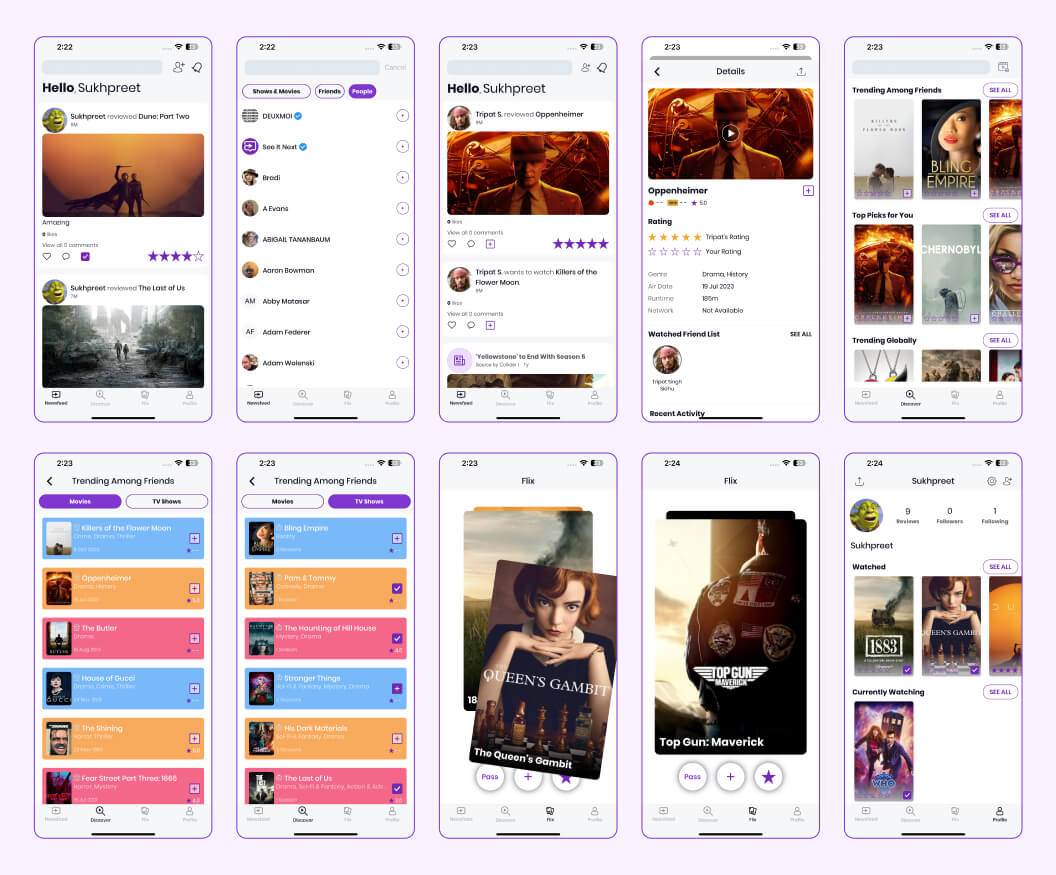Focus the search field on the People list screen
The image size is (1056, 875).
click(312, 67)
